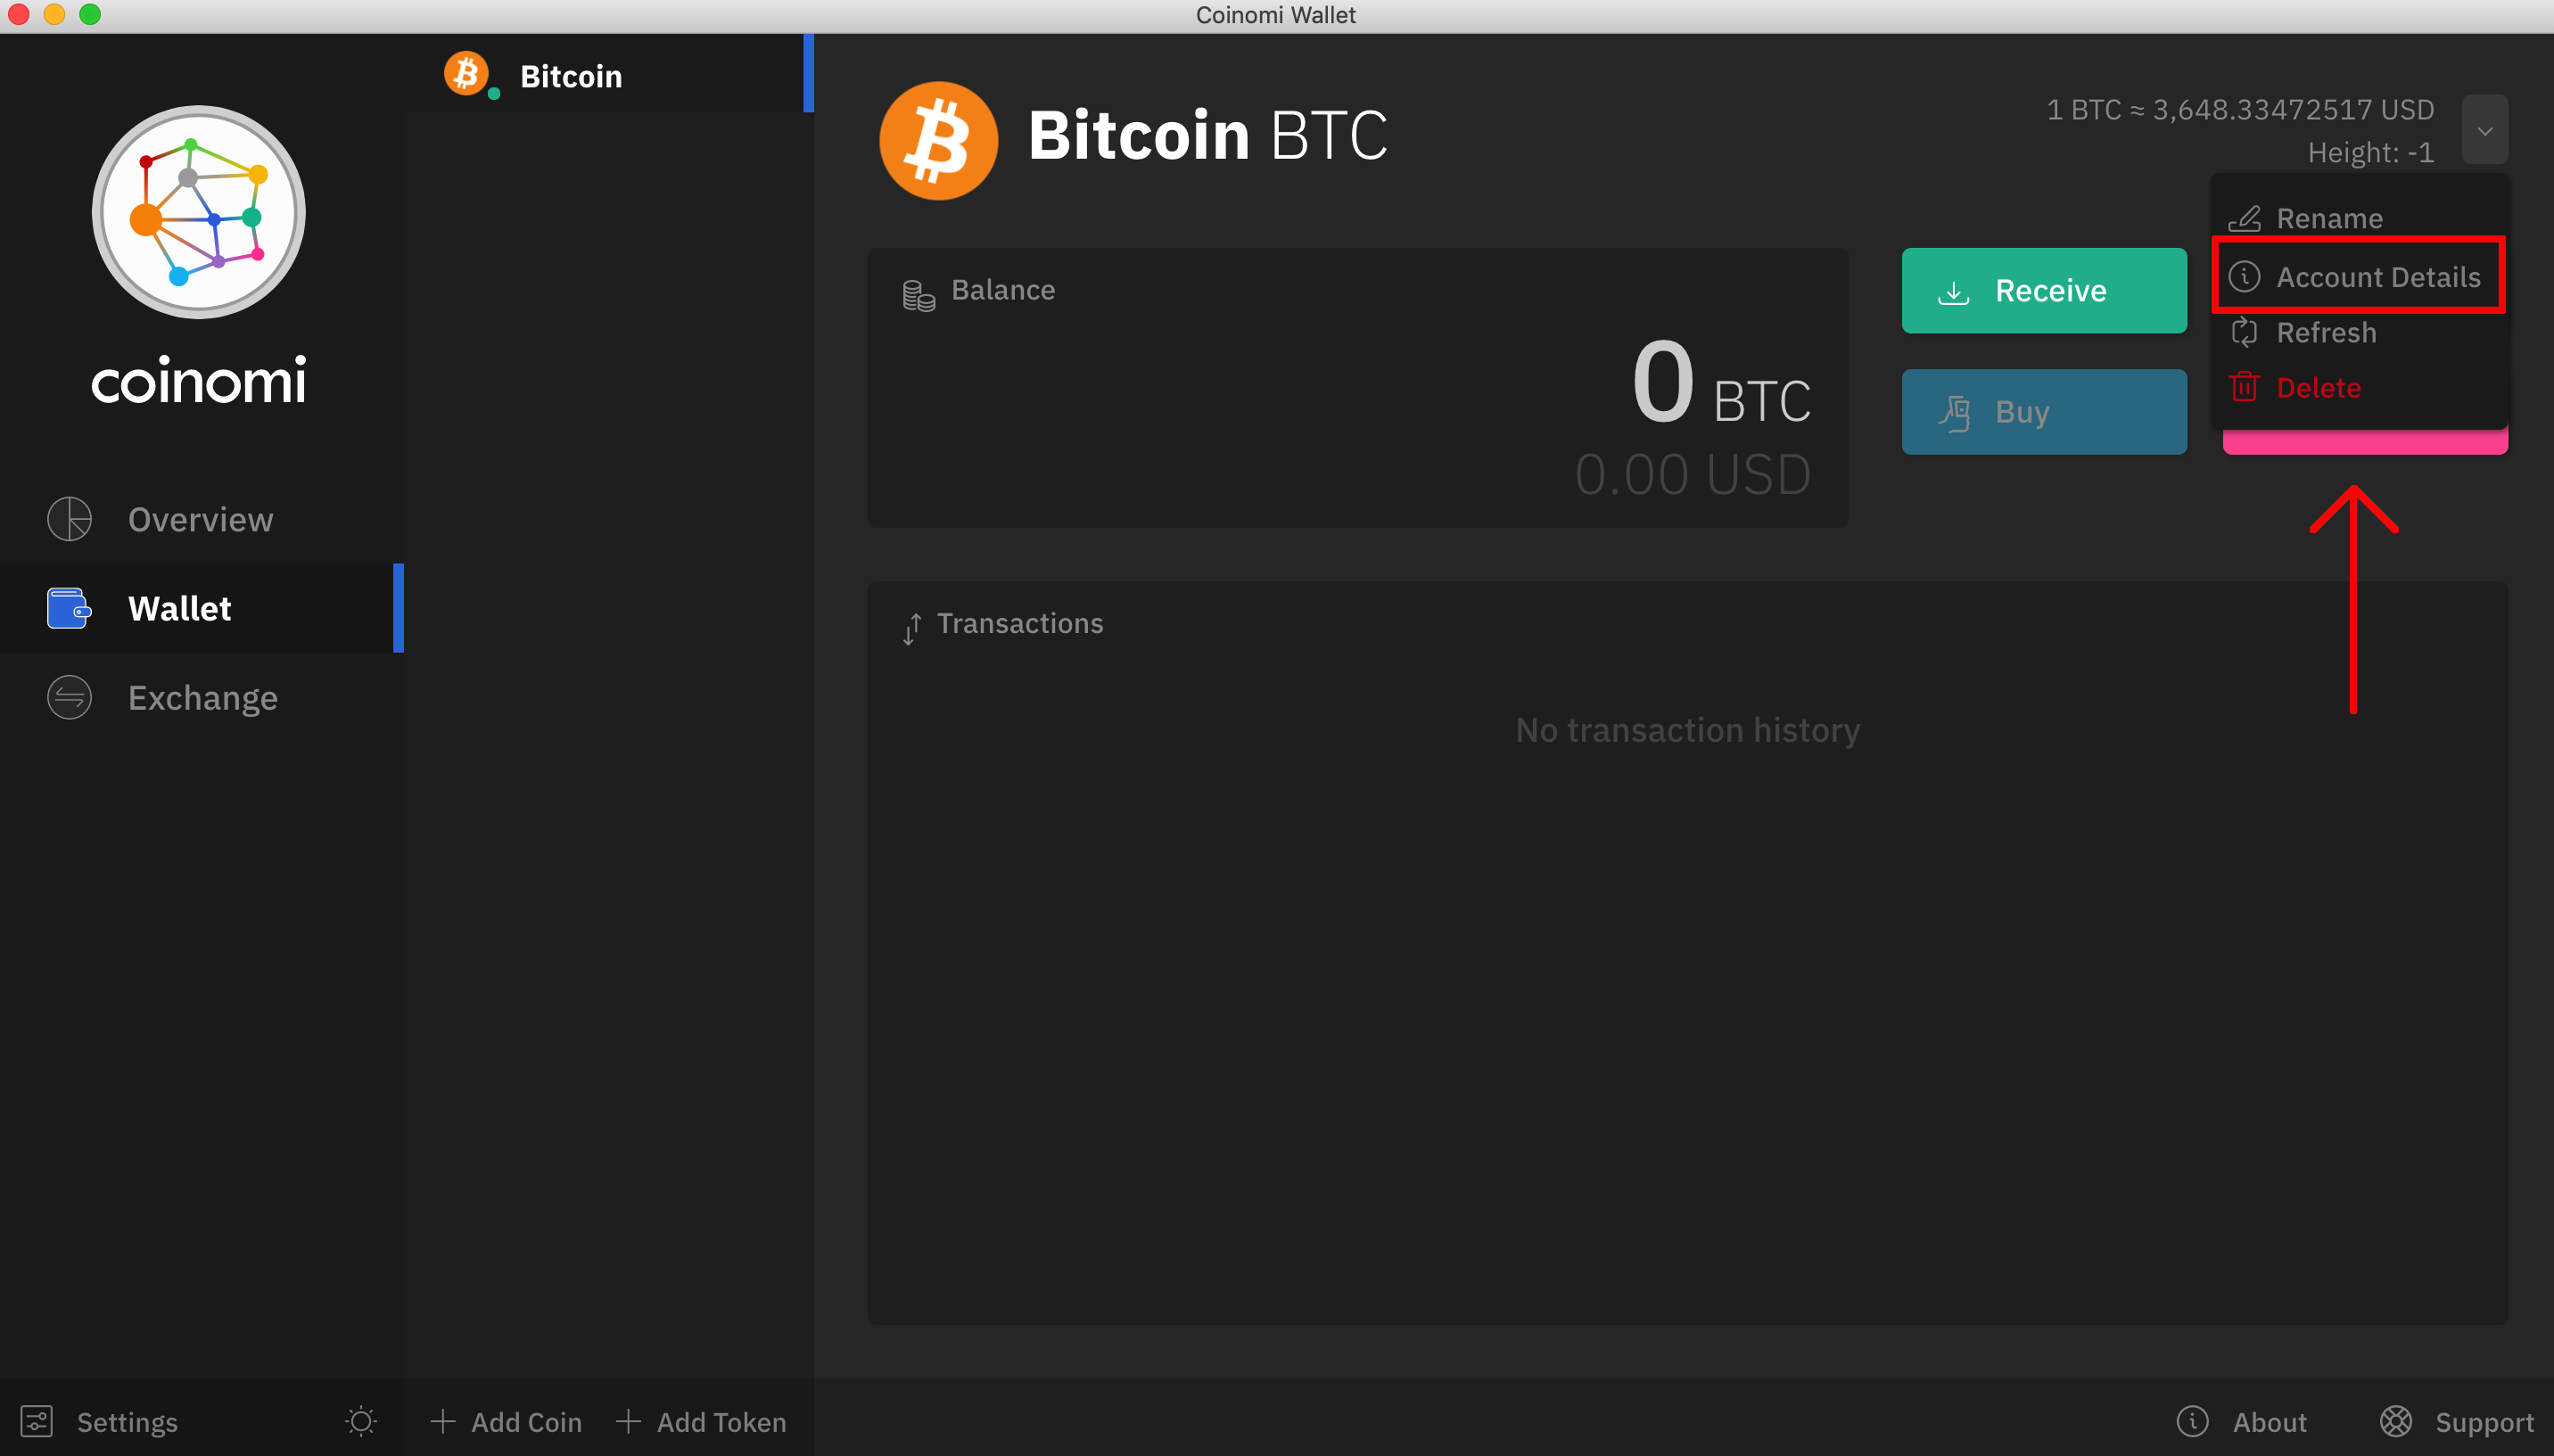Click the Balance section icon

916,290
